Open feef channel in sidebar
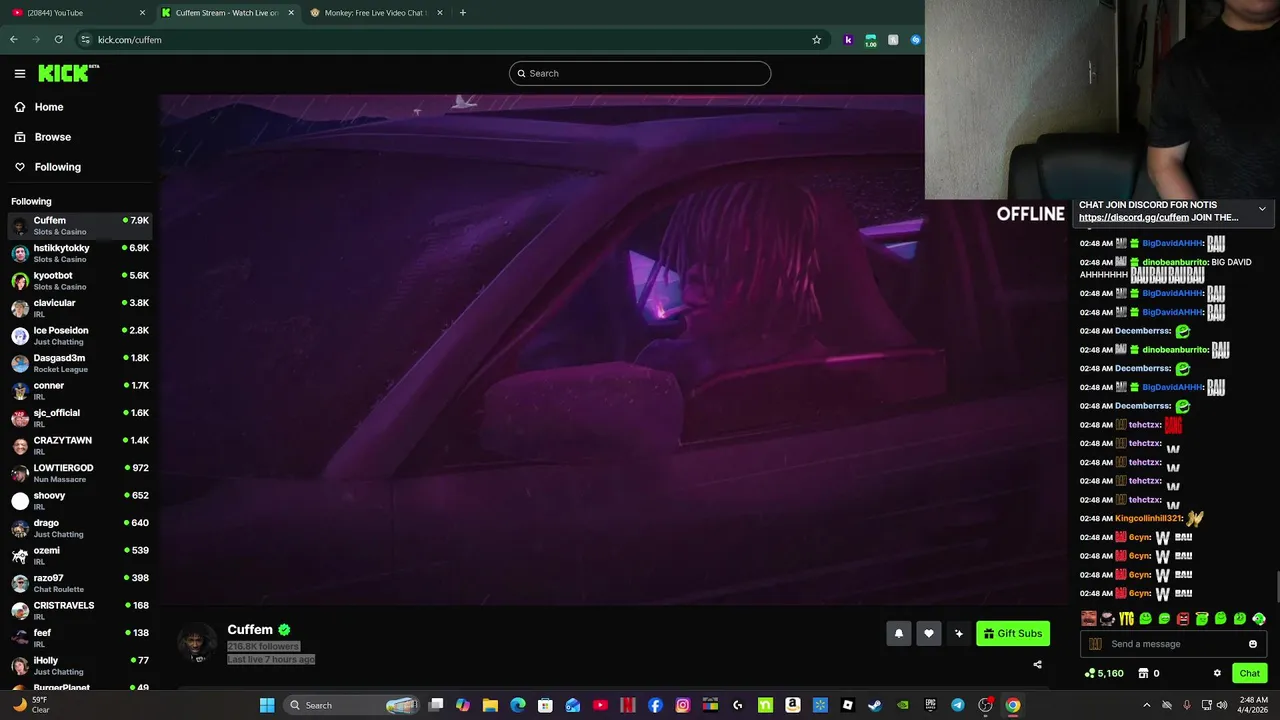The height and width of the screenshot is (720, 1280). click(80, 638)
